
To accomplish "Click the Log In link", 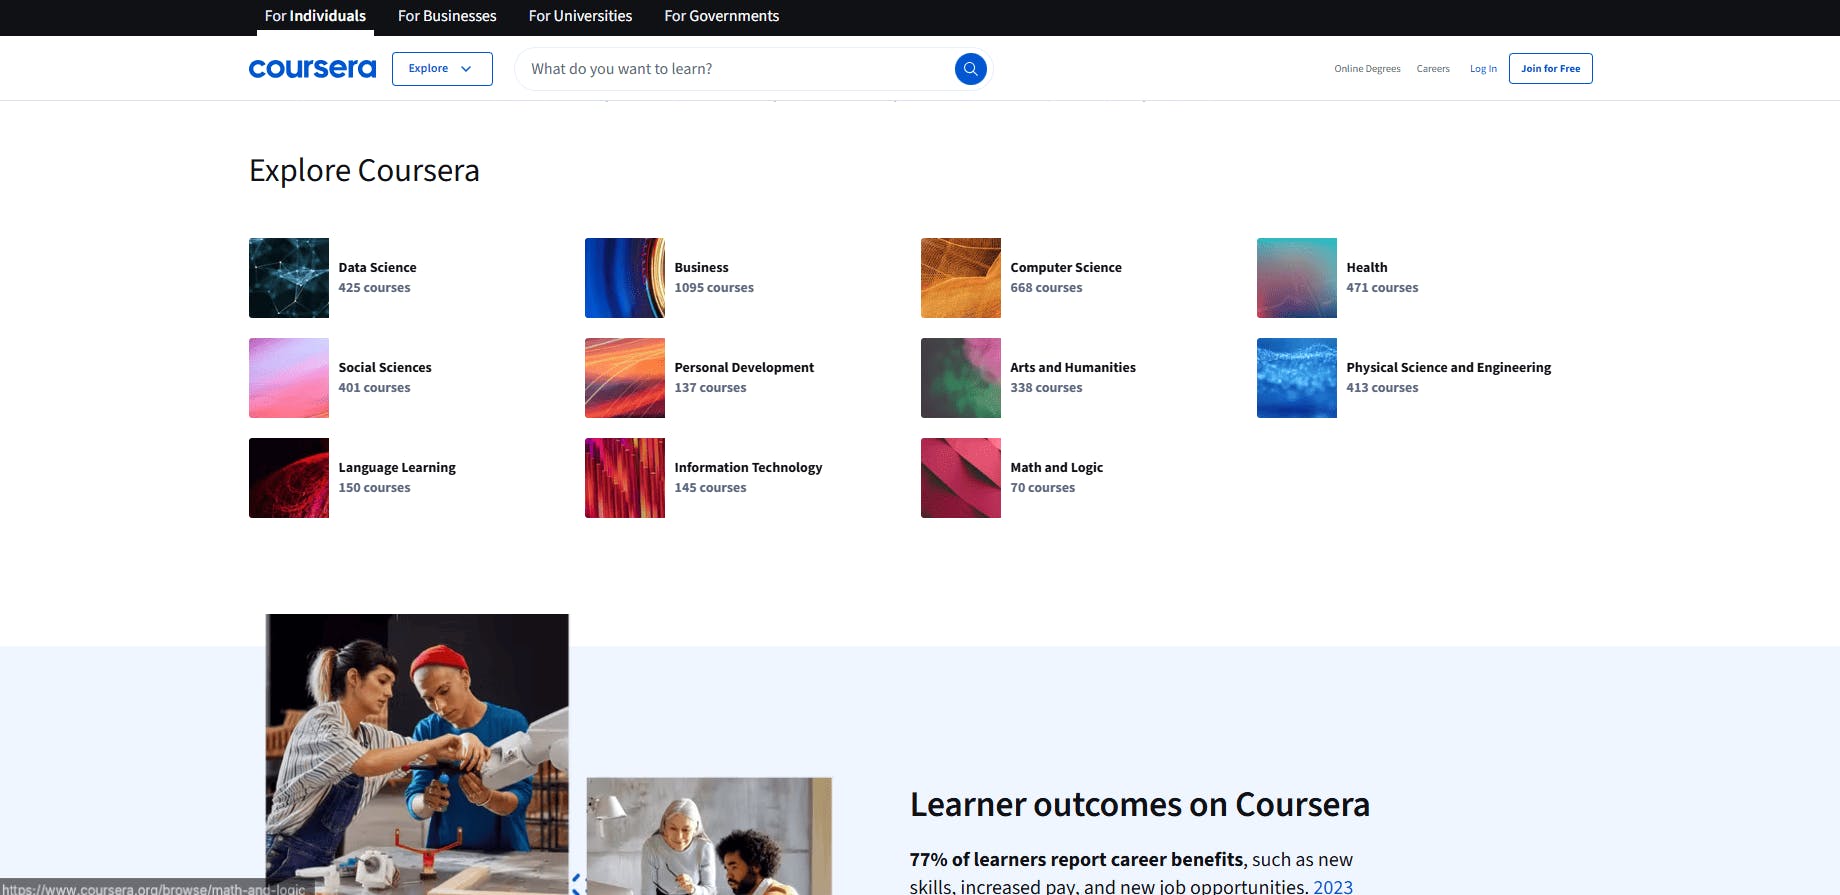I will pyautogui.click(x=1483, y=69).
